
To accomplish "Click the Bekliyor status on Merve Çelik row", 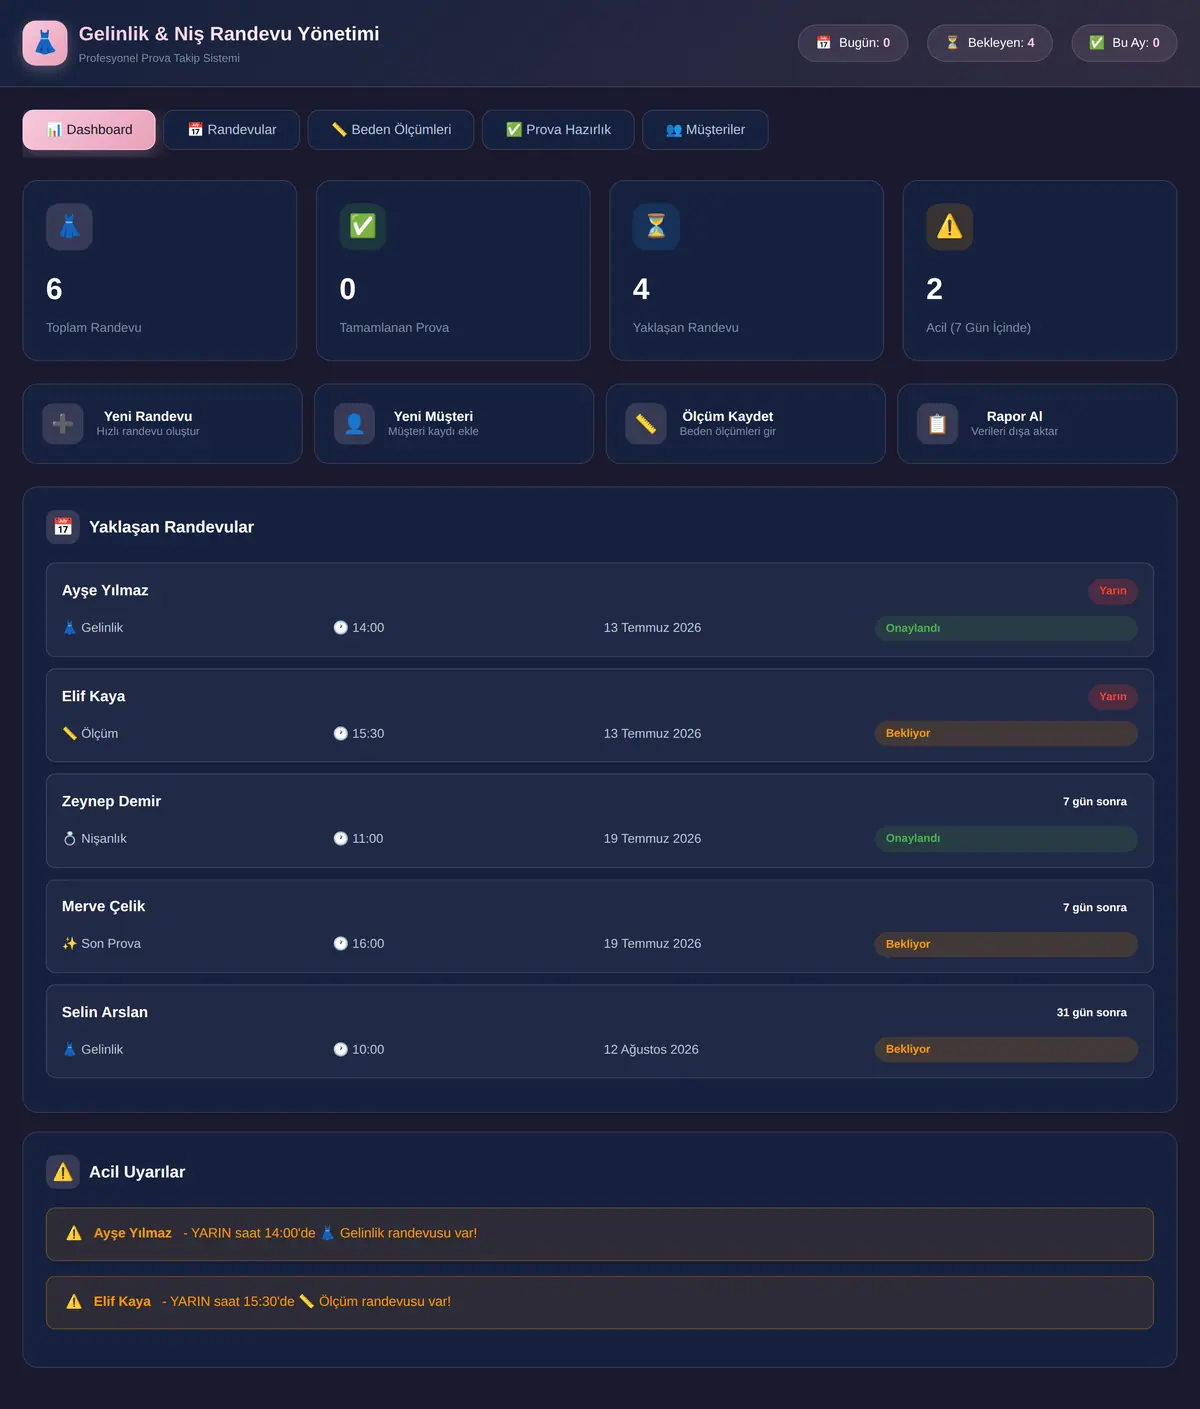I will coord(1006,944).
